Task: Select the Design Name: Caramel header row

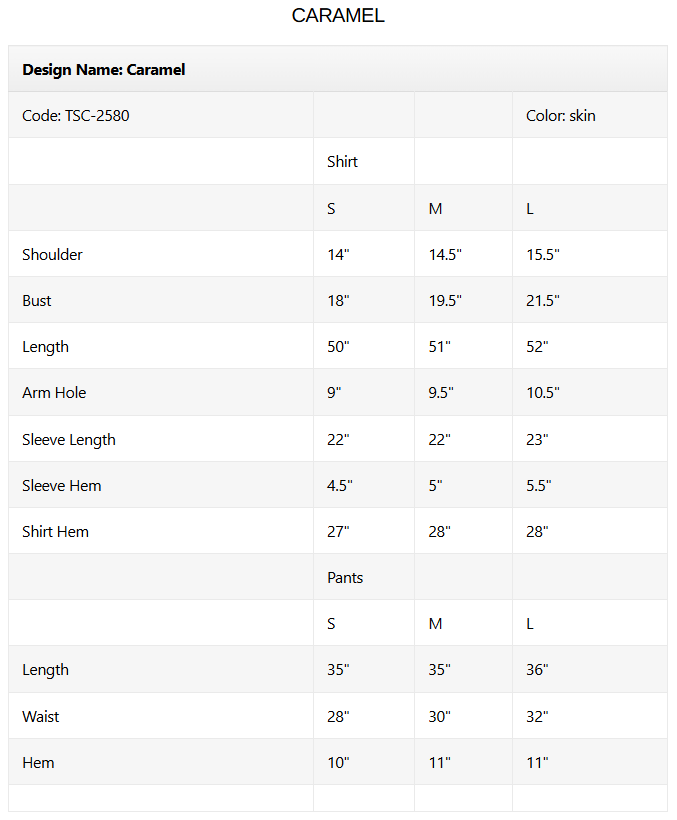Action: 104,70
